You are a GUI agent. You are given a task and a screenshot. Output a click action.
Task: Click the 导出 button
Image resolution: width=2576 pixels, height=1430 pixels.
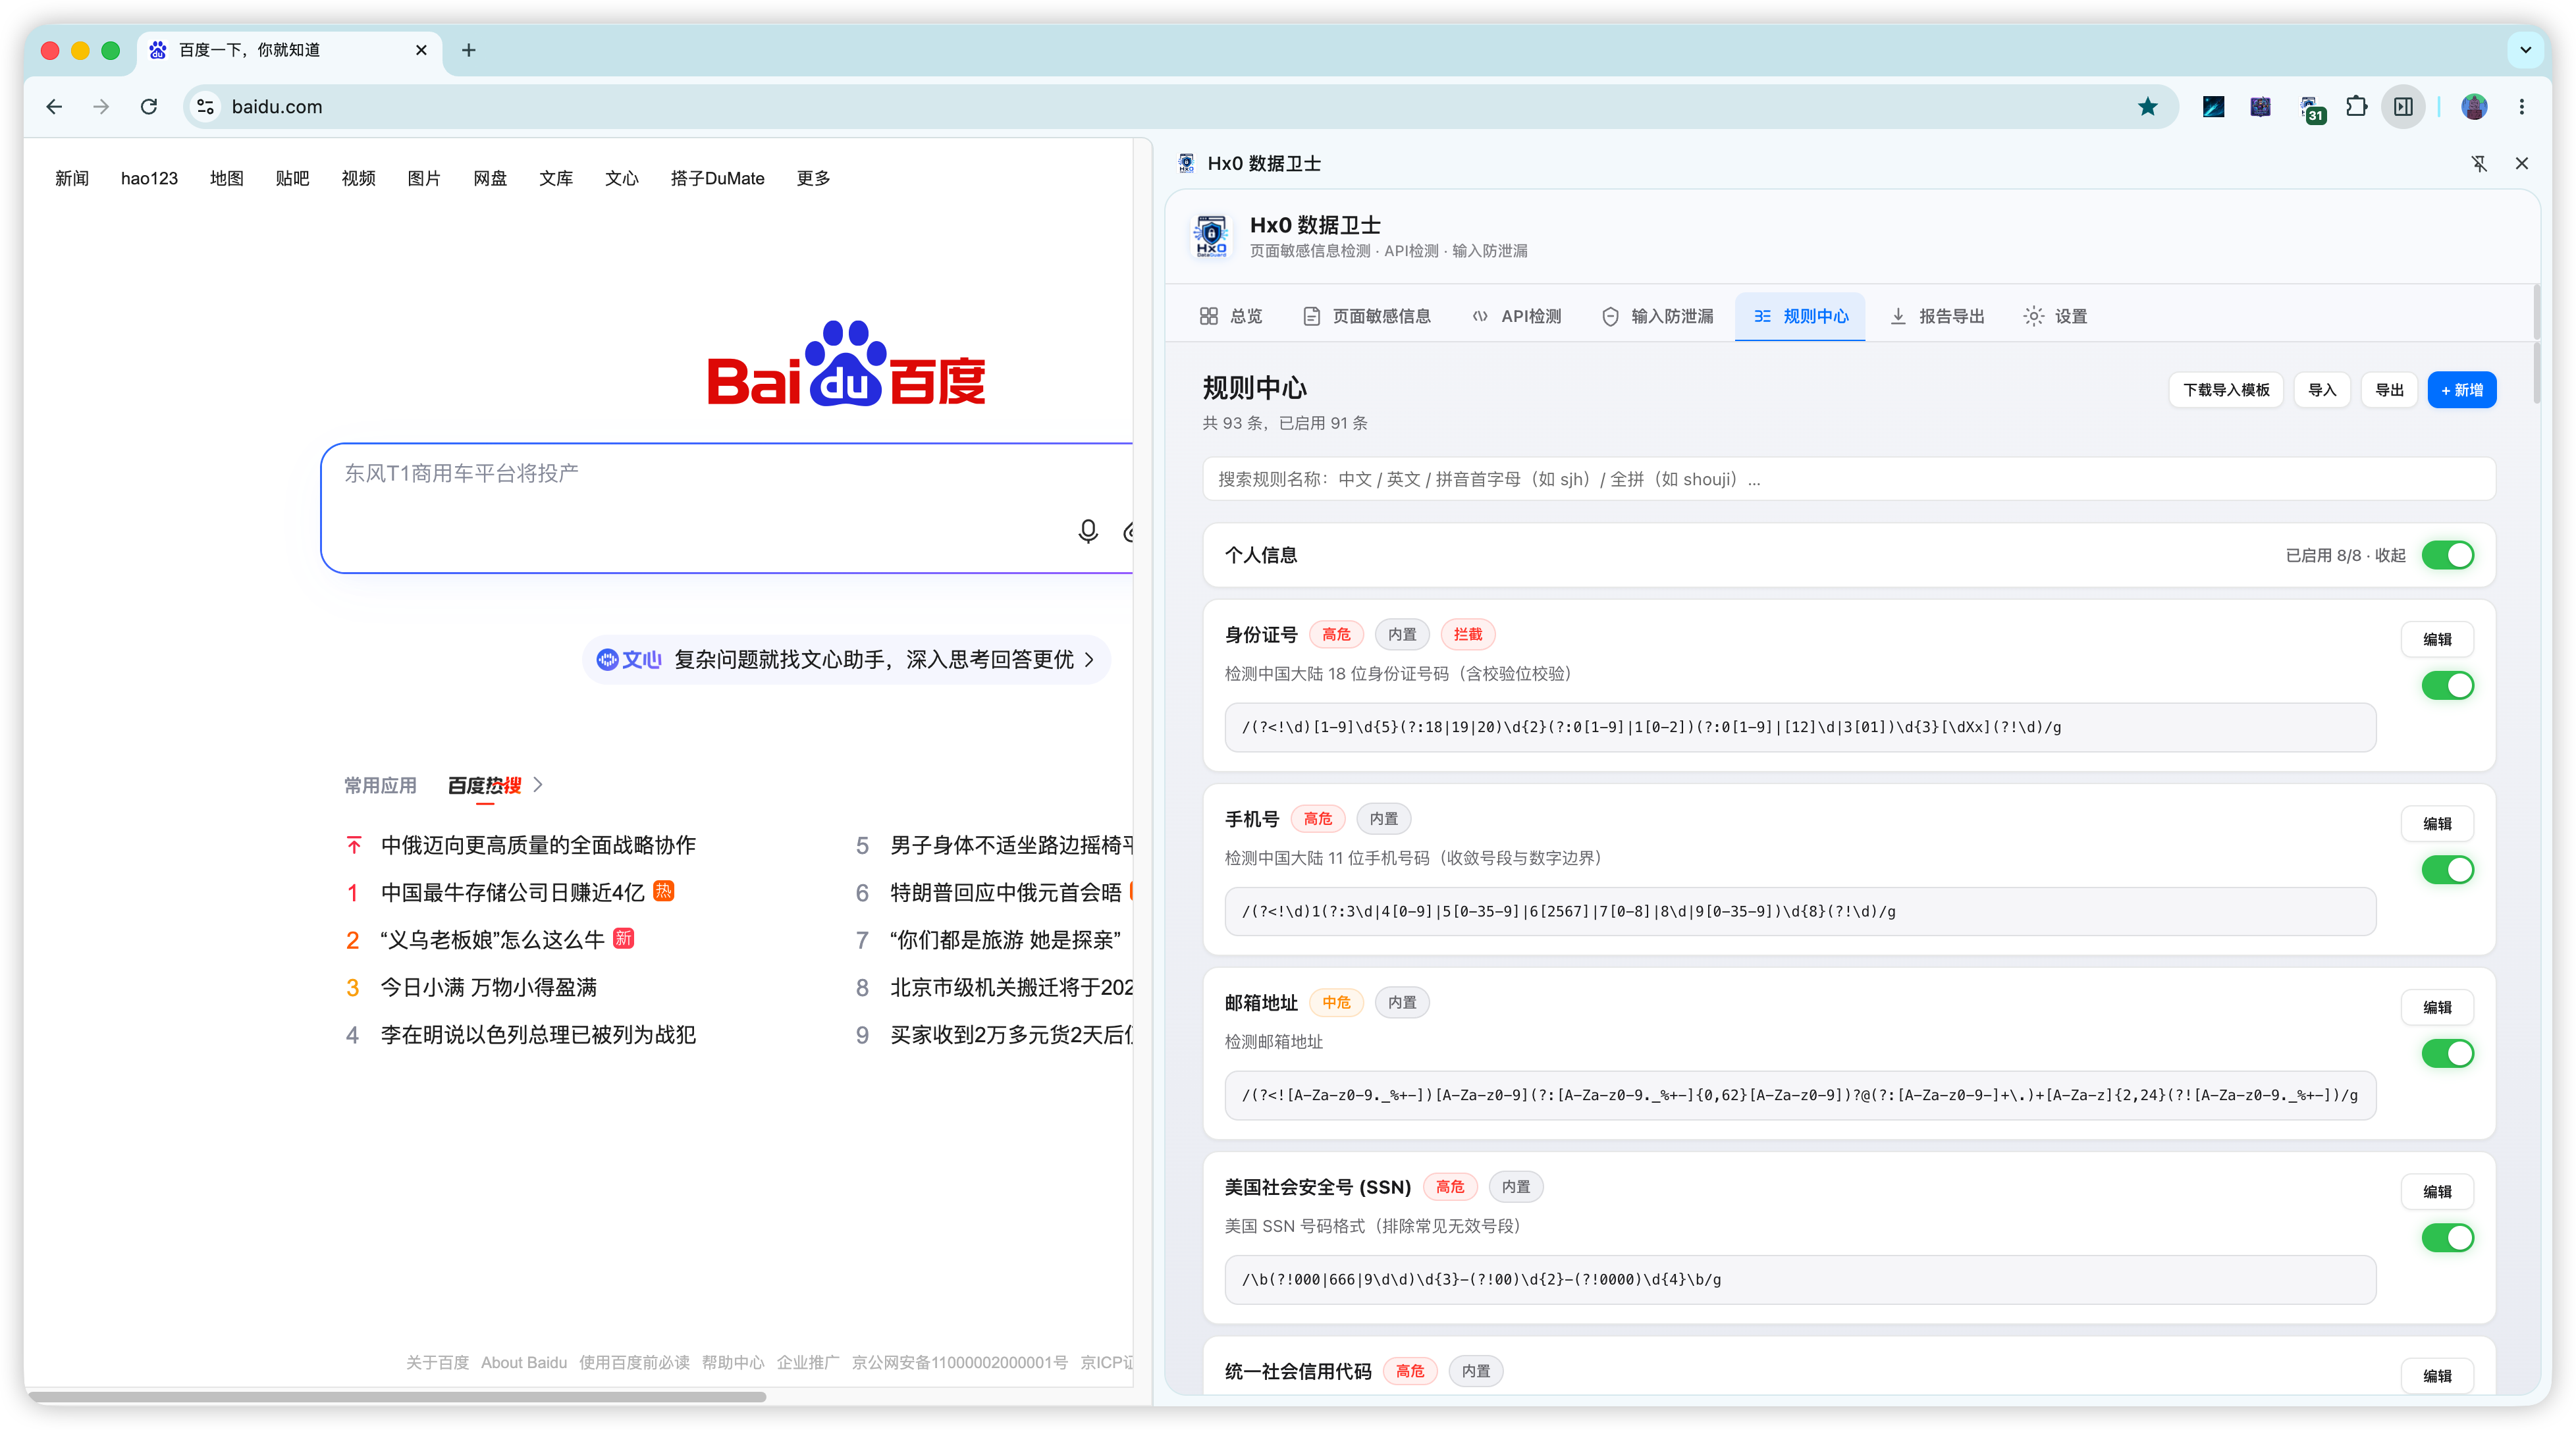click(x=2389, y=390)
